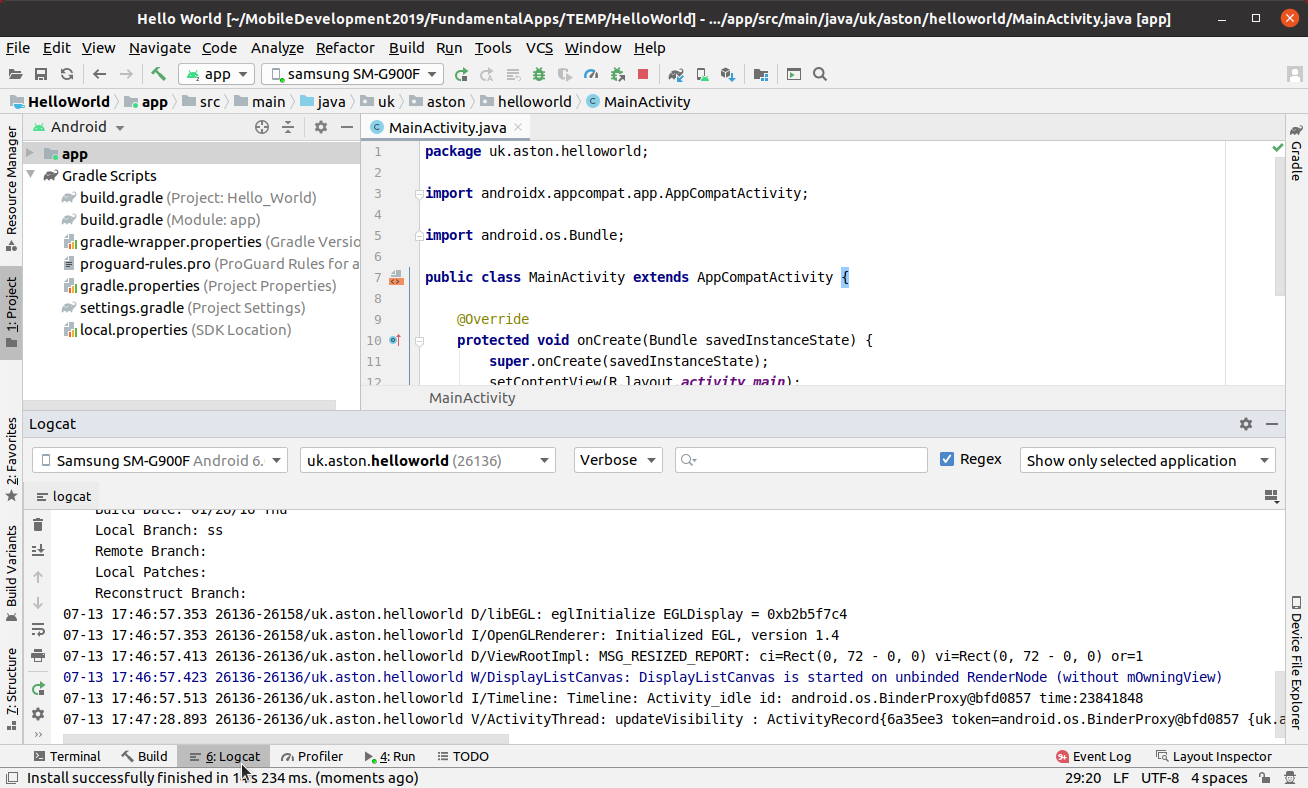Click the logcat search input field

(801, 460)
